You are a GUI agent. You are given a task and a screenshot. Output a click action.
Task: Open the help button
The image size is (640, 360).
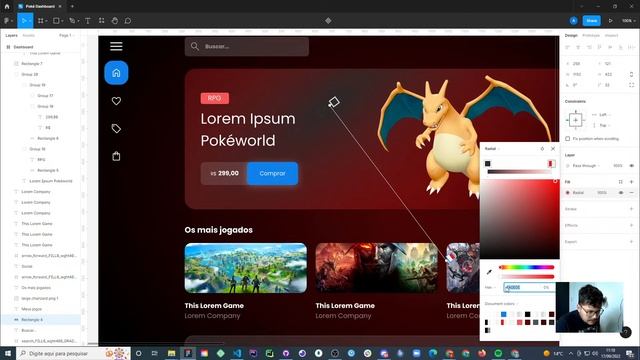coord(626,333)
